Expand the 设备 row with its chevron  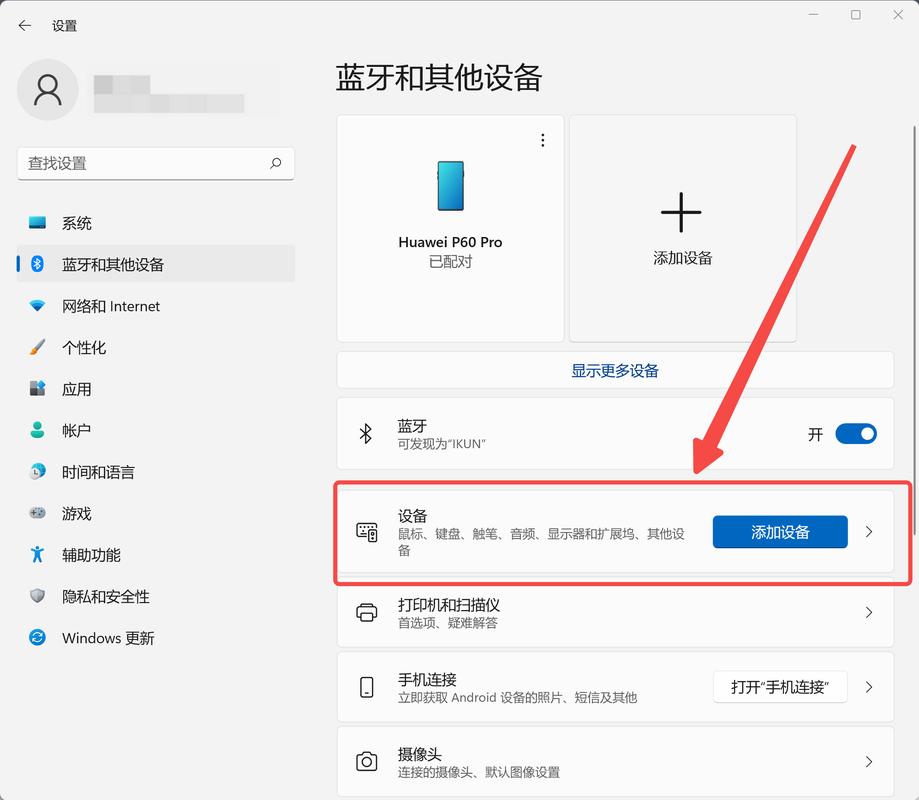click(x=868, y=531)
